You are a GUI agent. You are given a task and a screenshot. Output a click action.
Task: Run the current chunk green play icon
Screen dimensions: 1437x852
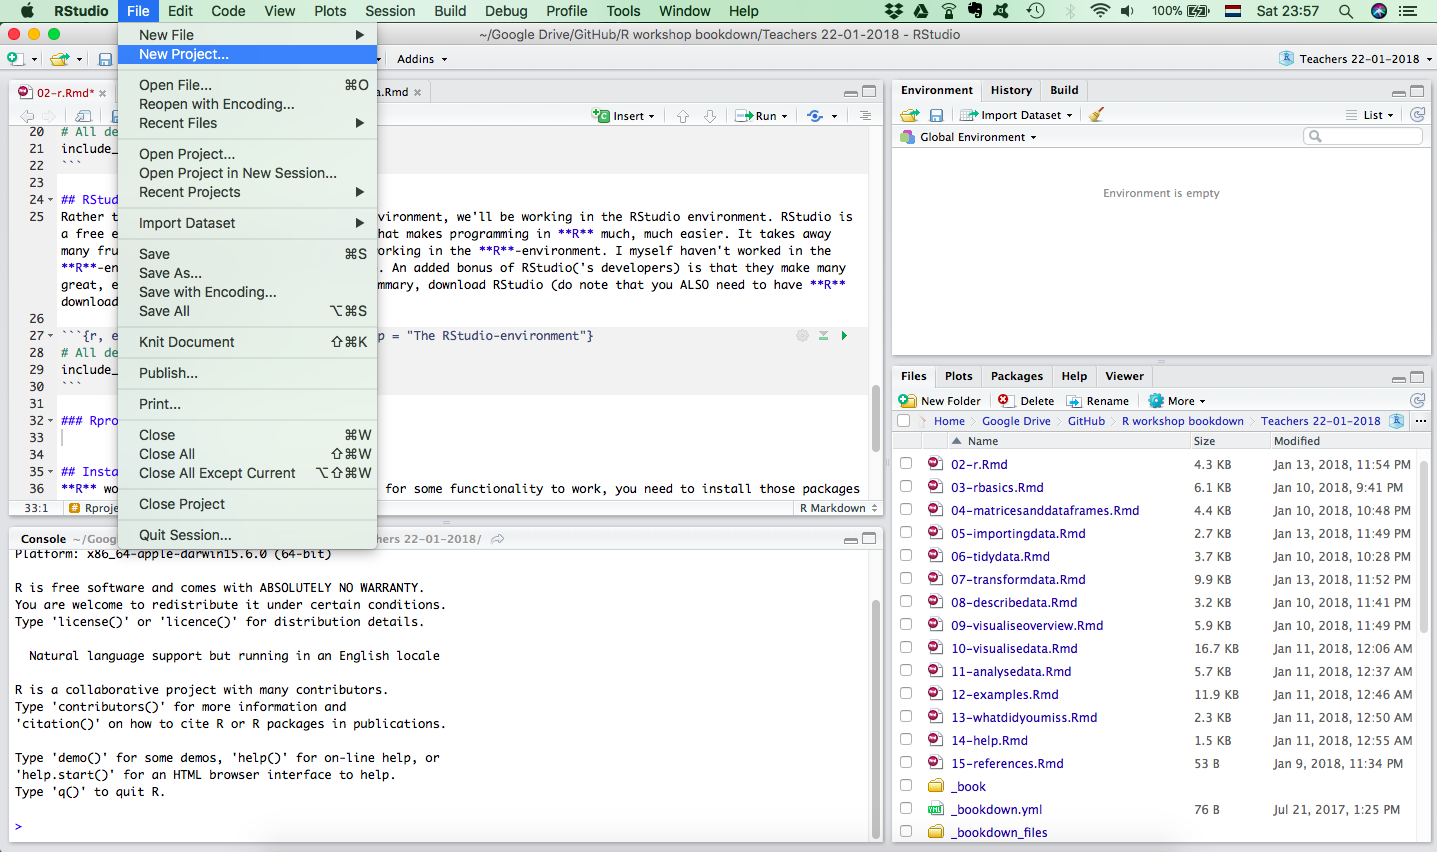point(844,336)
